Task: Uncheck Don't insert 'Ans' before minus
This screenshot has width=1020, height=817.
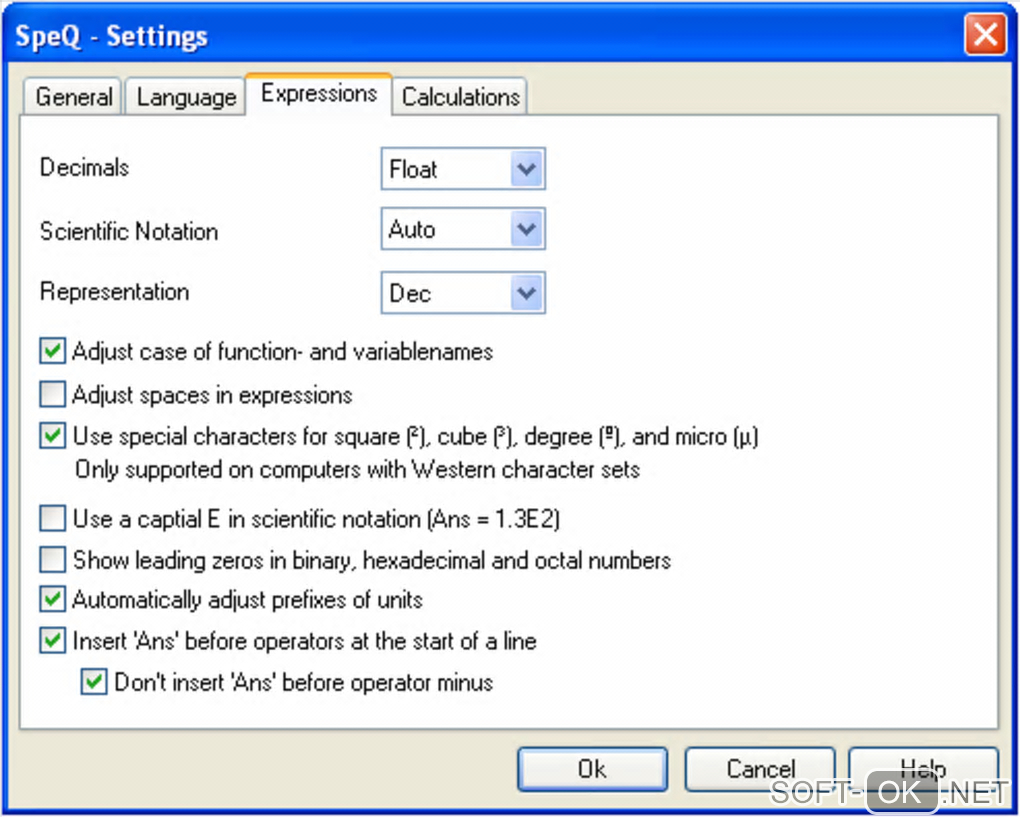Action: [94, 683]
